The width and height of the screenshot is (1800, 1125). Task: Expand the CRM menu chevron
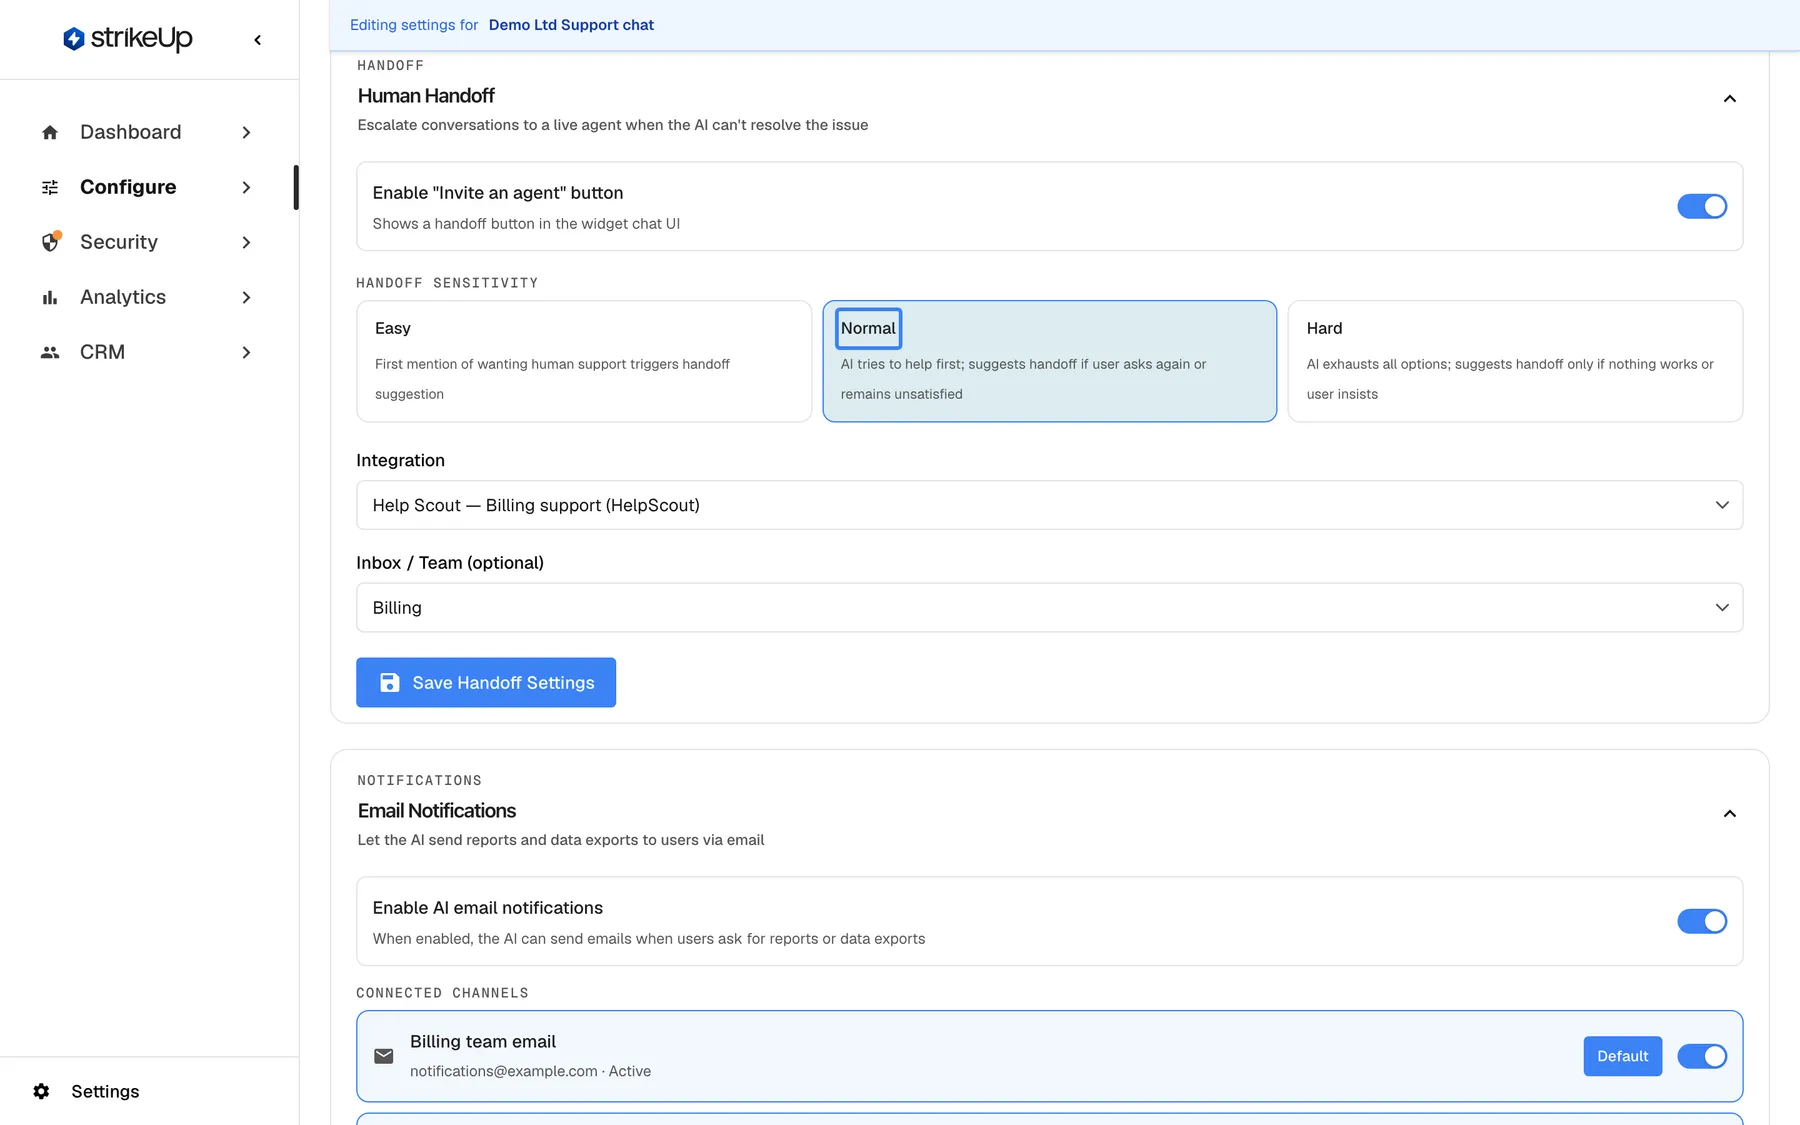tap(246, 352)
